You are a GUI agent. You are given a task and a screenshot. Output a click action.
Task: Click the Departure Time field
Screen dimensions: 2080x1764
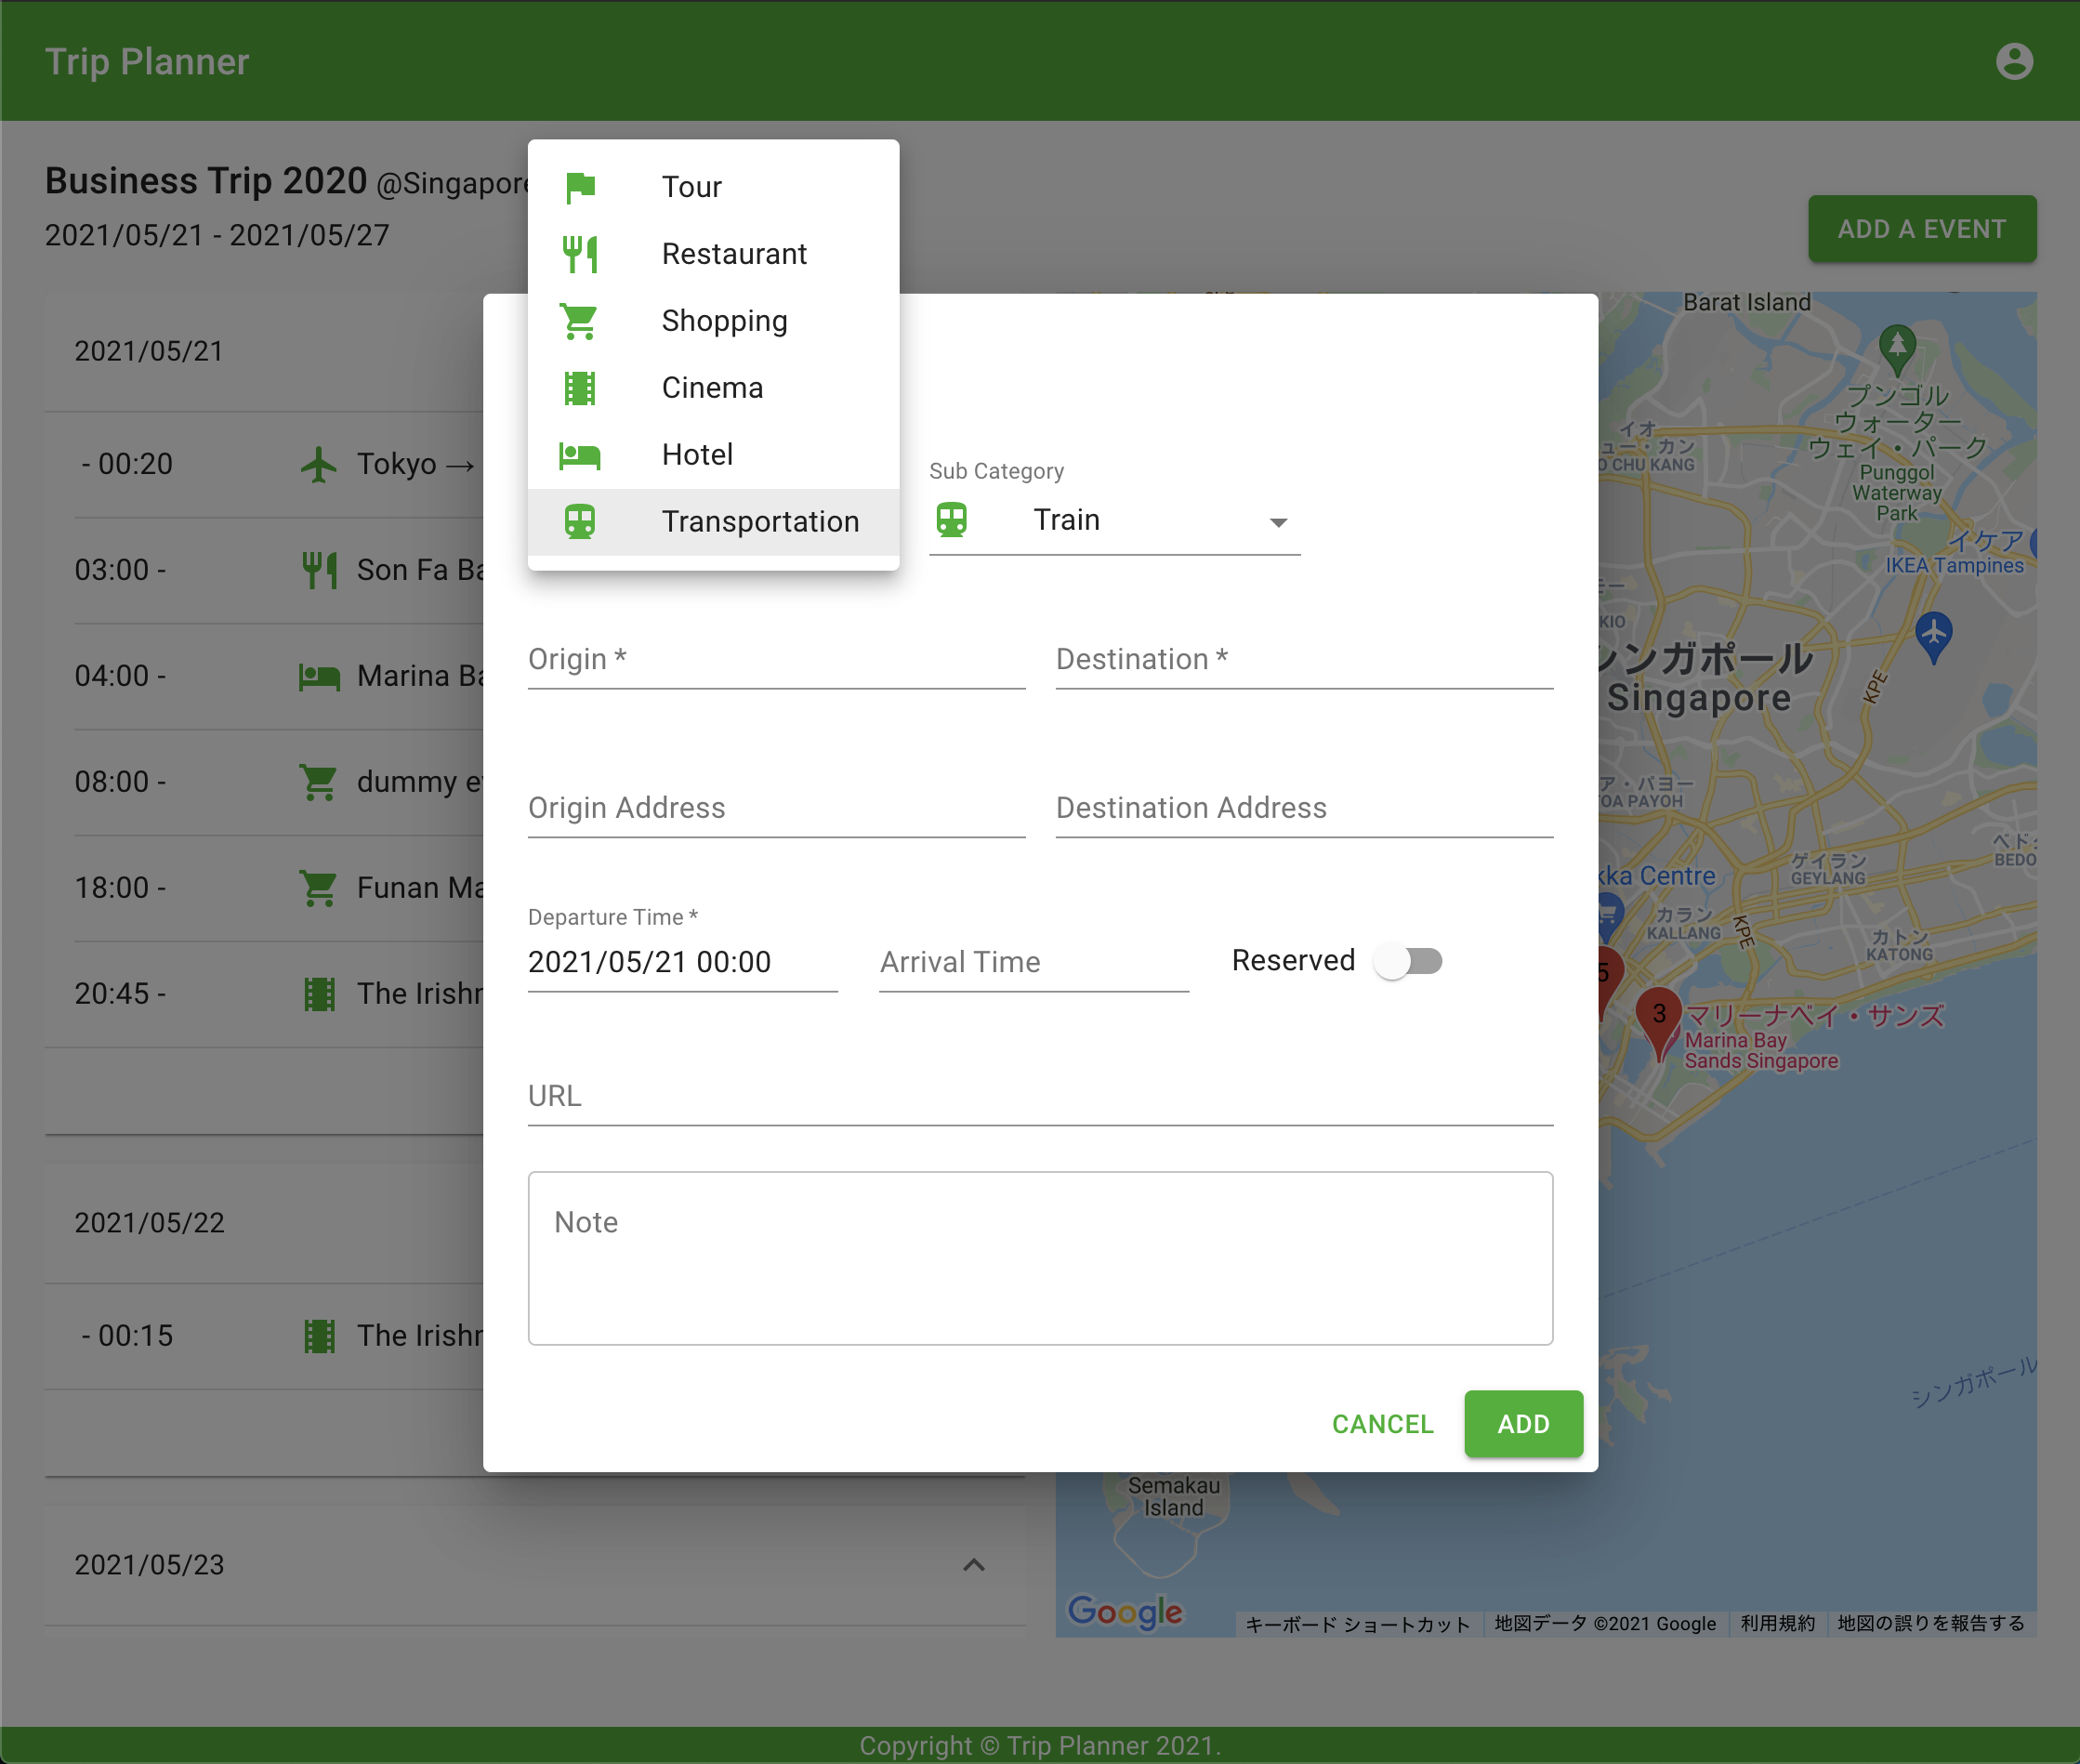[x=683, y=962]
